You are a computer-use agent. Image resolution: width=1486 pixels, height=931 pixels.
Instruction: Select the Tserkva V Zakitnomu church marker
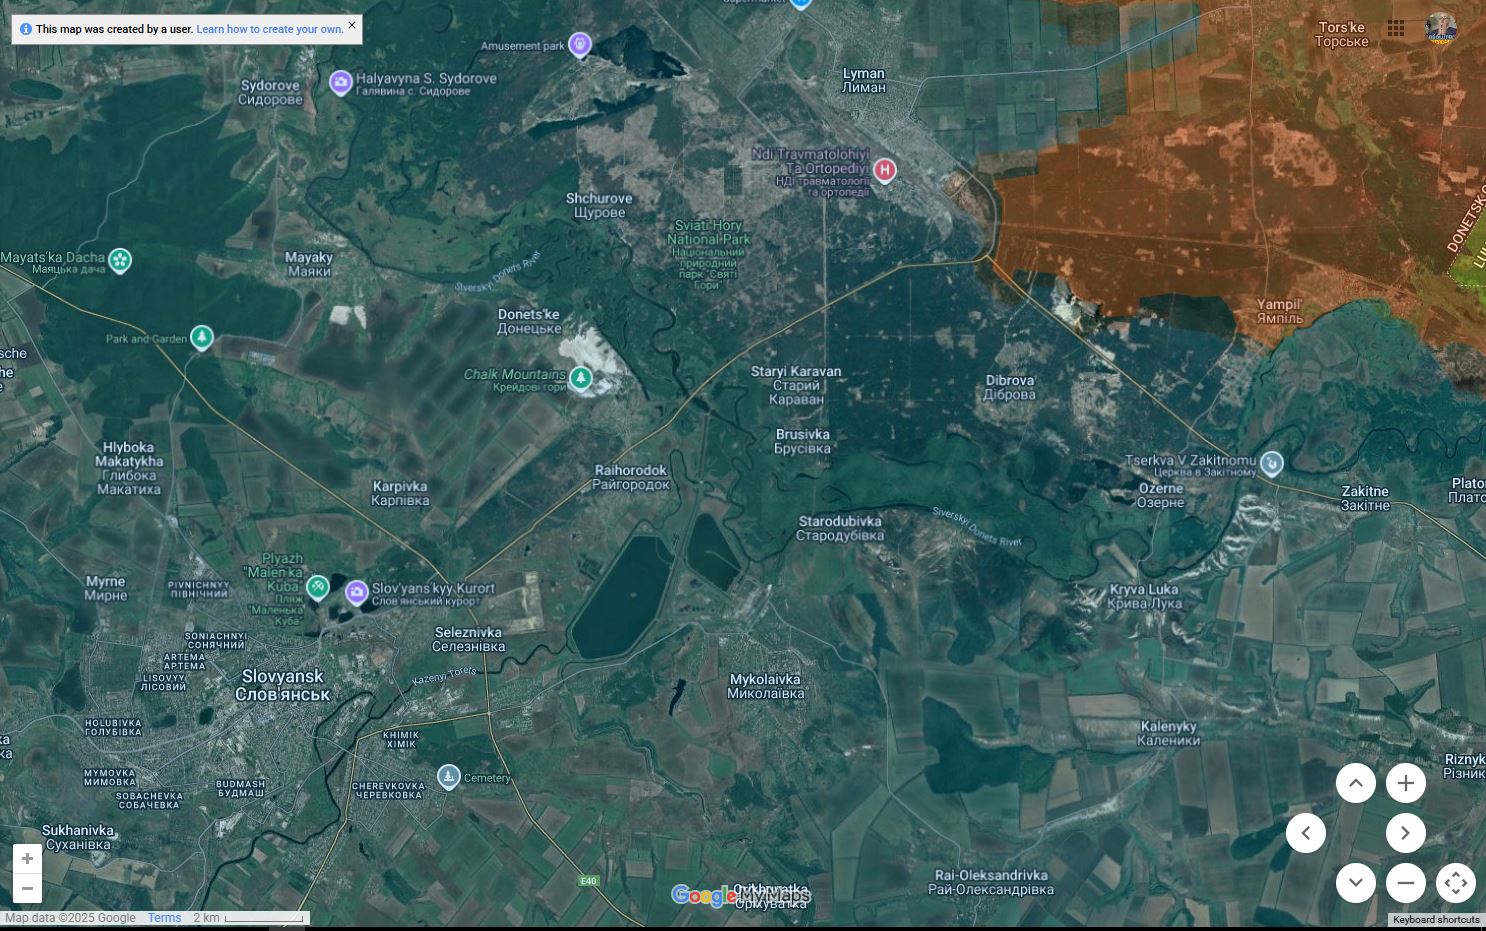1271,462
